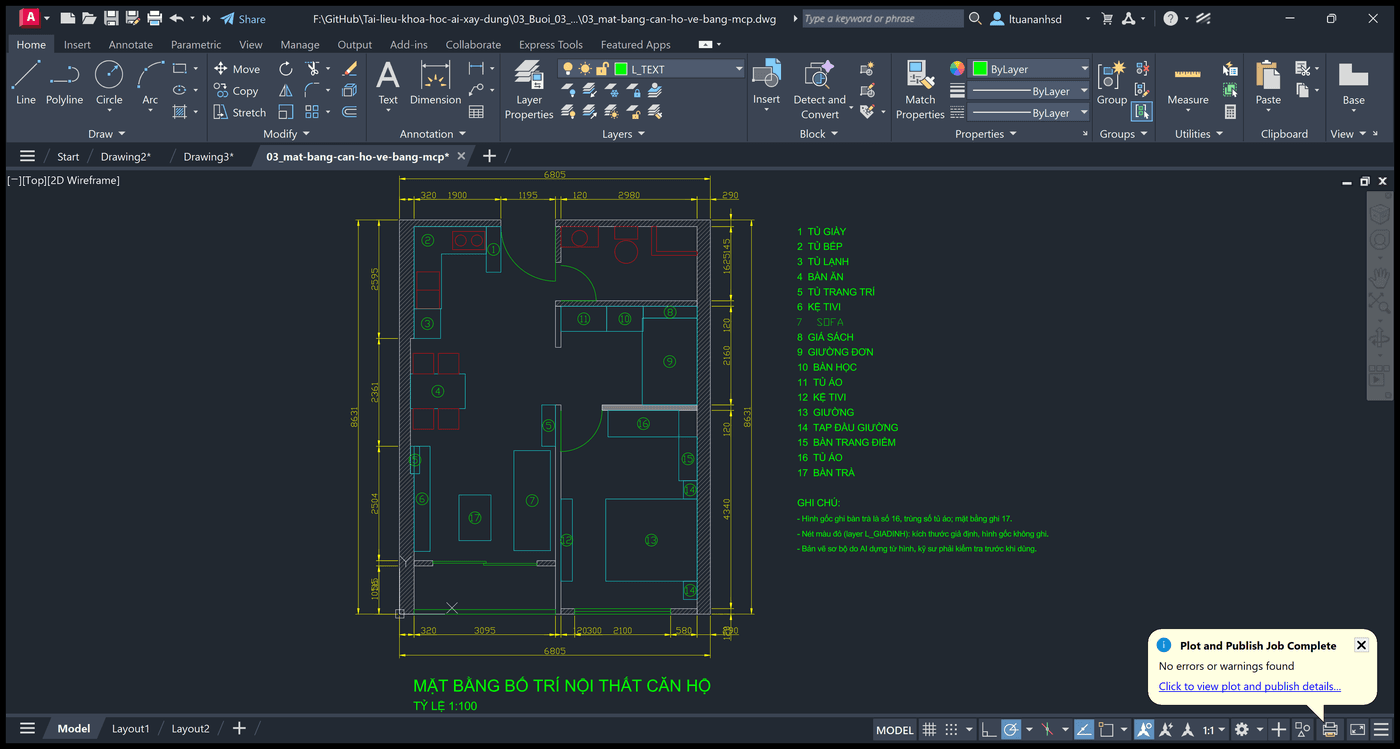The image size is (1400, 749).
Task: Select the Stretch tool
Action: coord(239,112)
